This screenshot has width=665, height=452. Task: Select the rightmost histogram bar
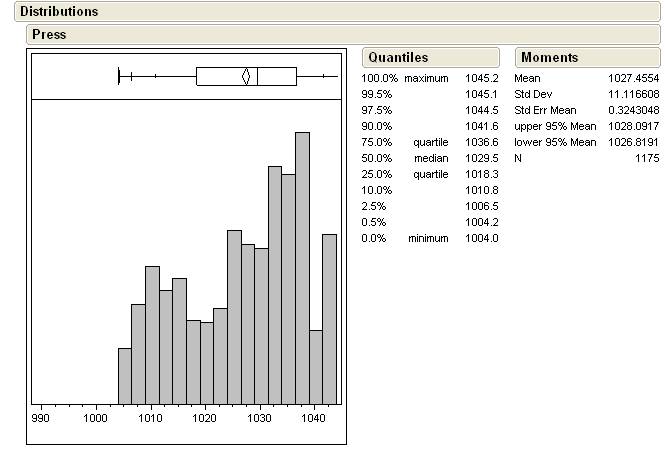click(x=329, y=318)
